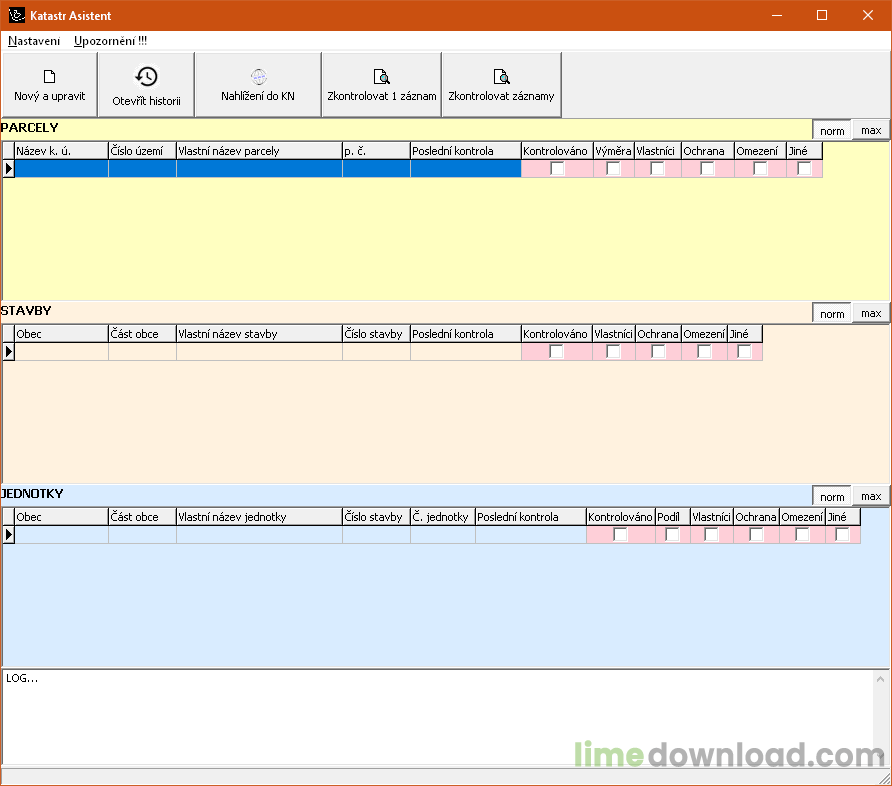Run Zkontrolovat záznamy for all records
The width and height of the screenshot is (892, 786).
tap(501, 77)
